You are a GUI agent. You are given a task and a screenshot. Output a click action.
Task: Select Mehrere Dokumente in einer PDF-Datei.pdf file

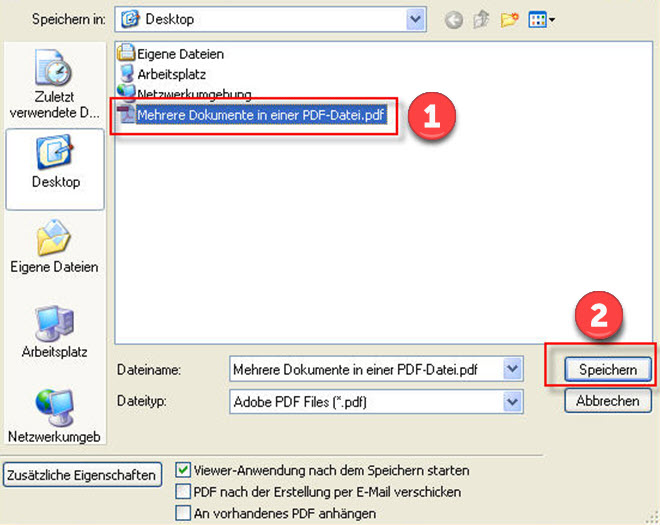pos(252,115)
